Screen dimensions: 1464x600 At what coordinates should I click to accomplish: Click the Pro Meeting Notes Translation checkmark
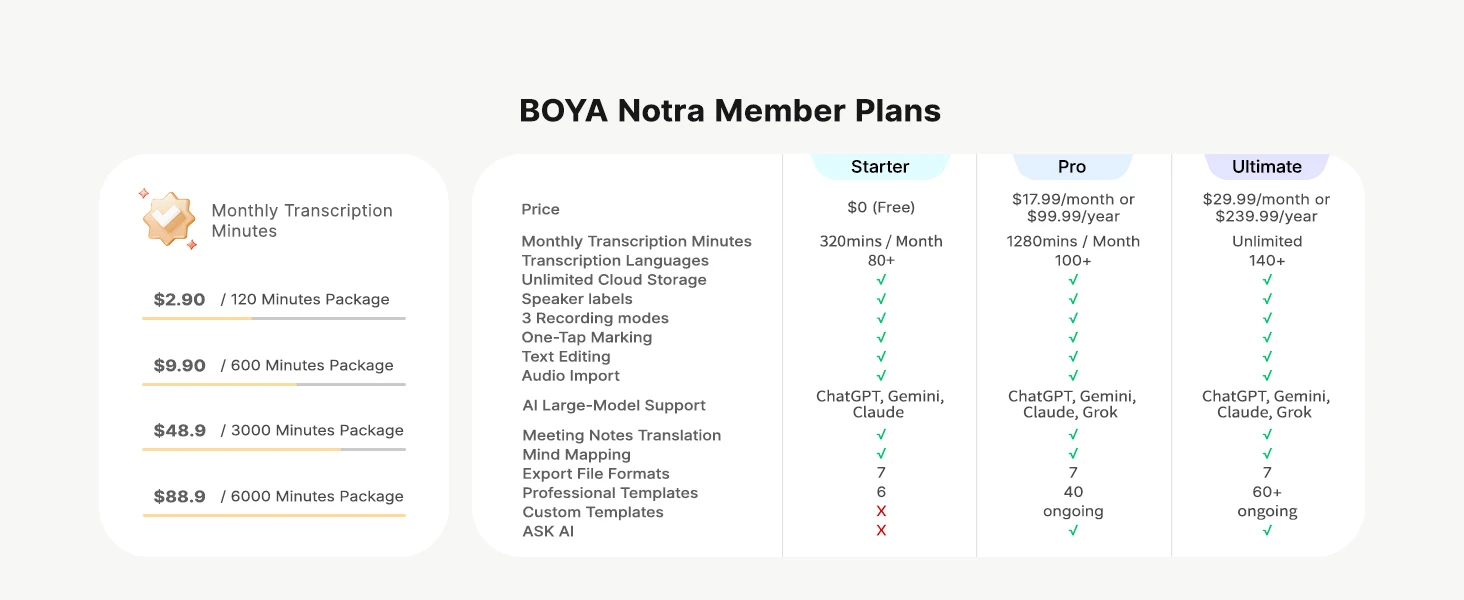[1073, 435]
